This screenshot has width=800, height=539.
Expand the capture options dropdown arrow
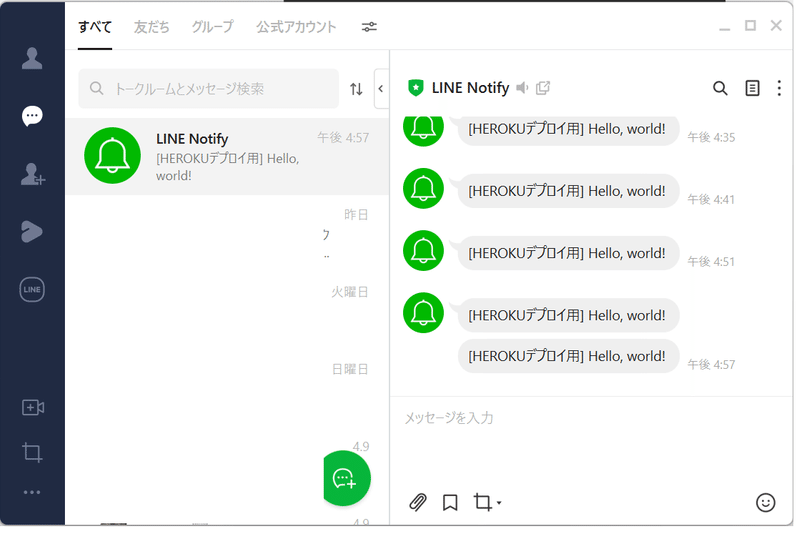click(499, 503)
